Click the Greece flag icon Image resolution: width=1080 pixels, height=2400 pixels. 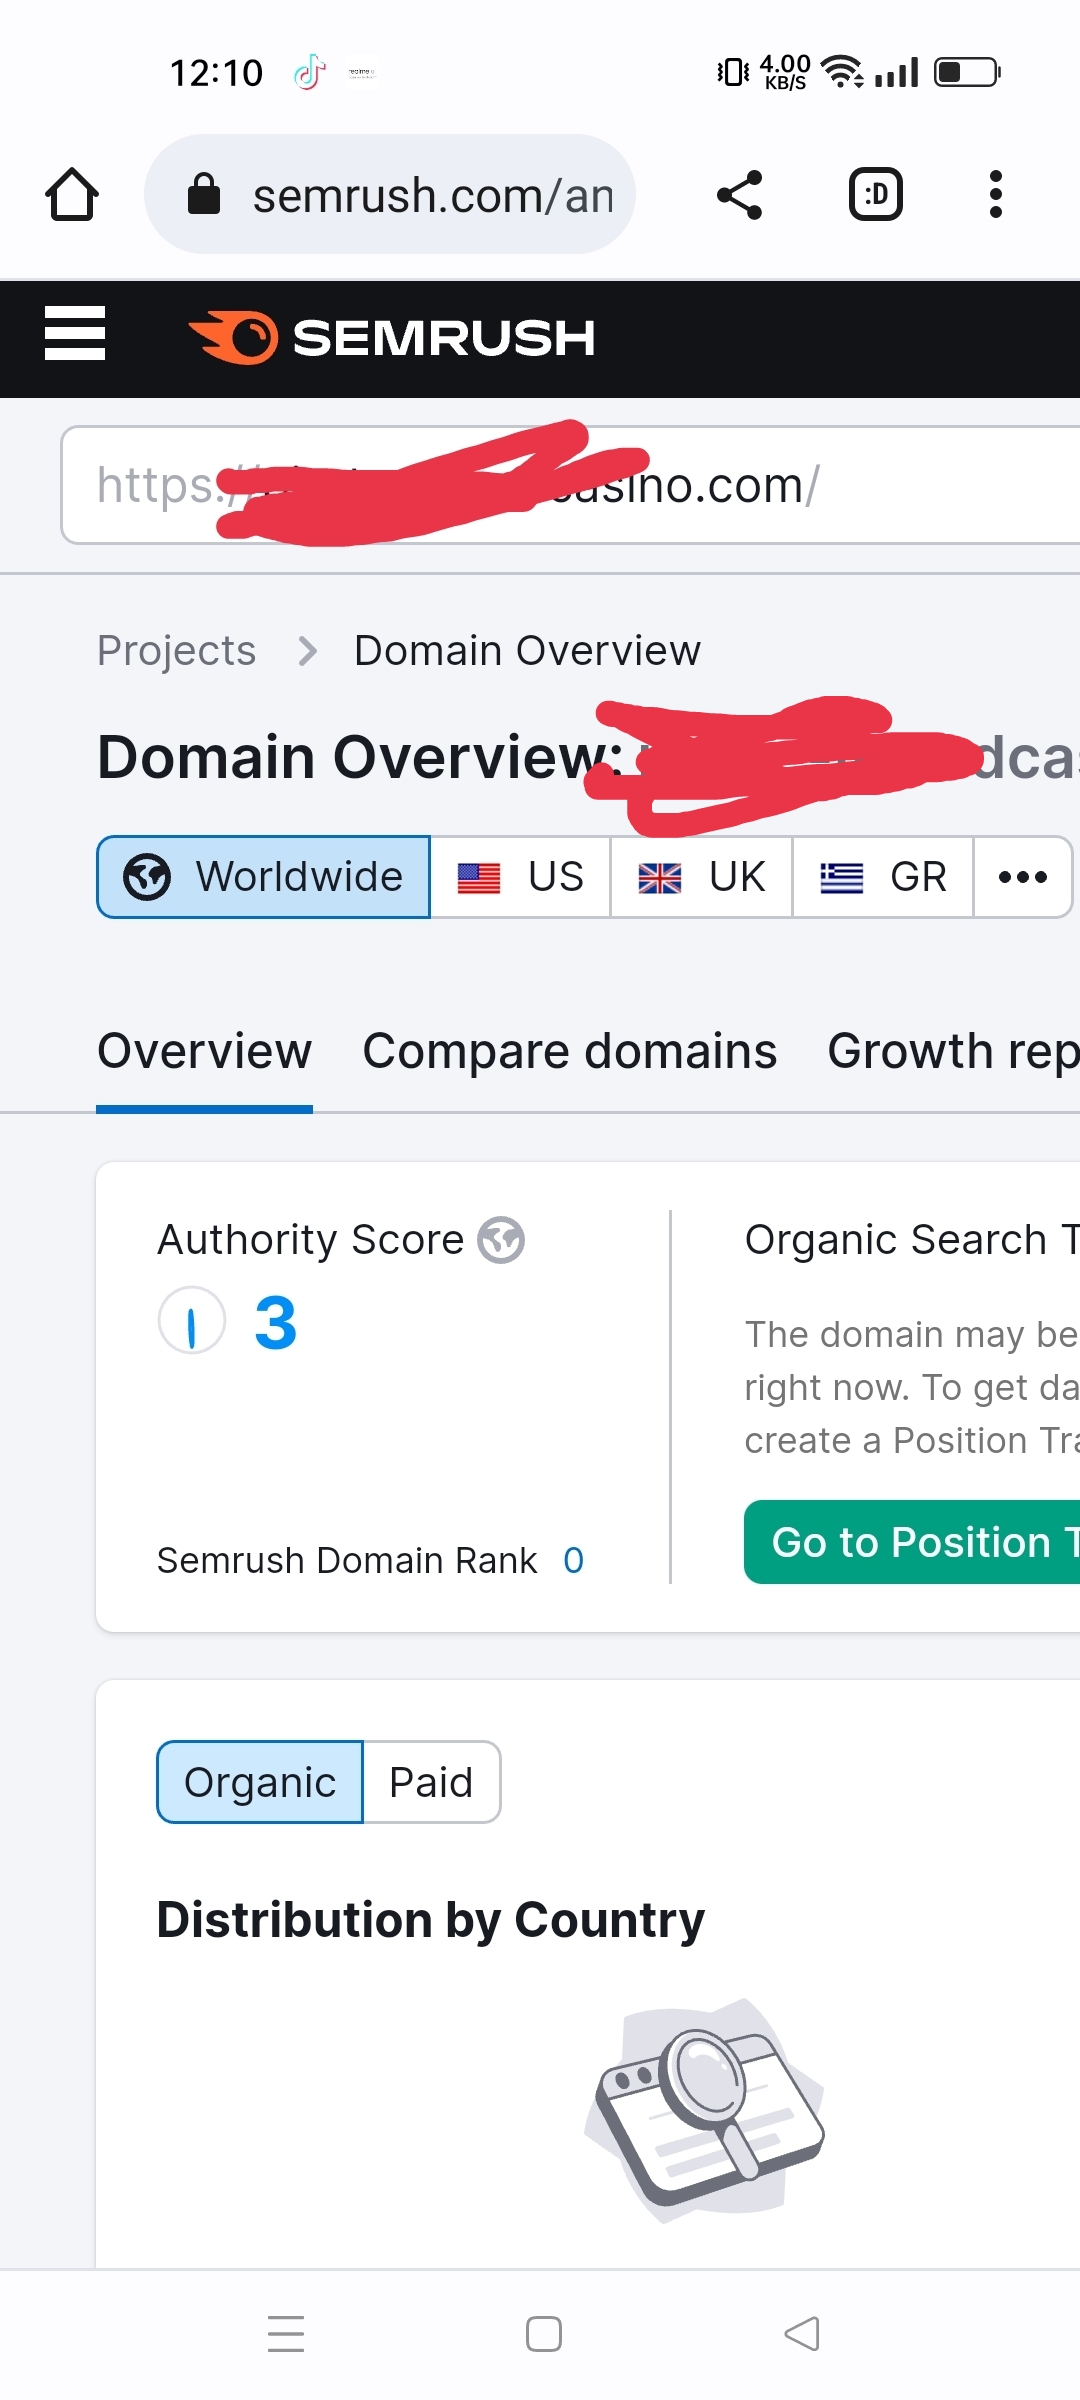point(842,878)
